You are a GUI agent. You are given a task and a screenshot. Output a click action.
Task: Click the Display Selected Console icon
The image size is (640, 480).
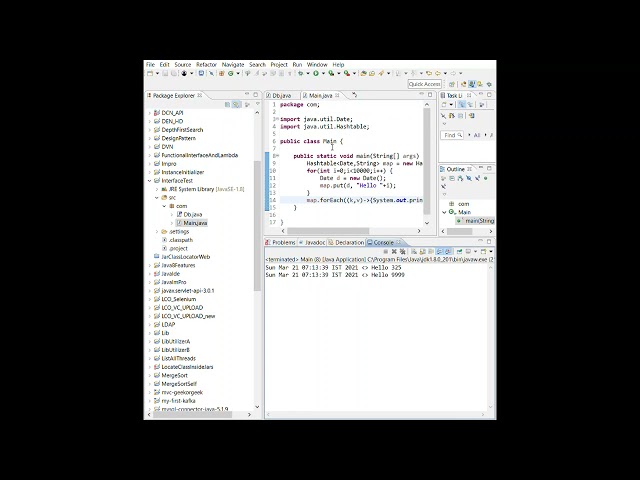point(468,251)
